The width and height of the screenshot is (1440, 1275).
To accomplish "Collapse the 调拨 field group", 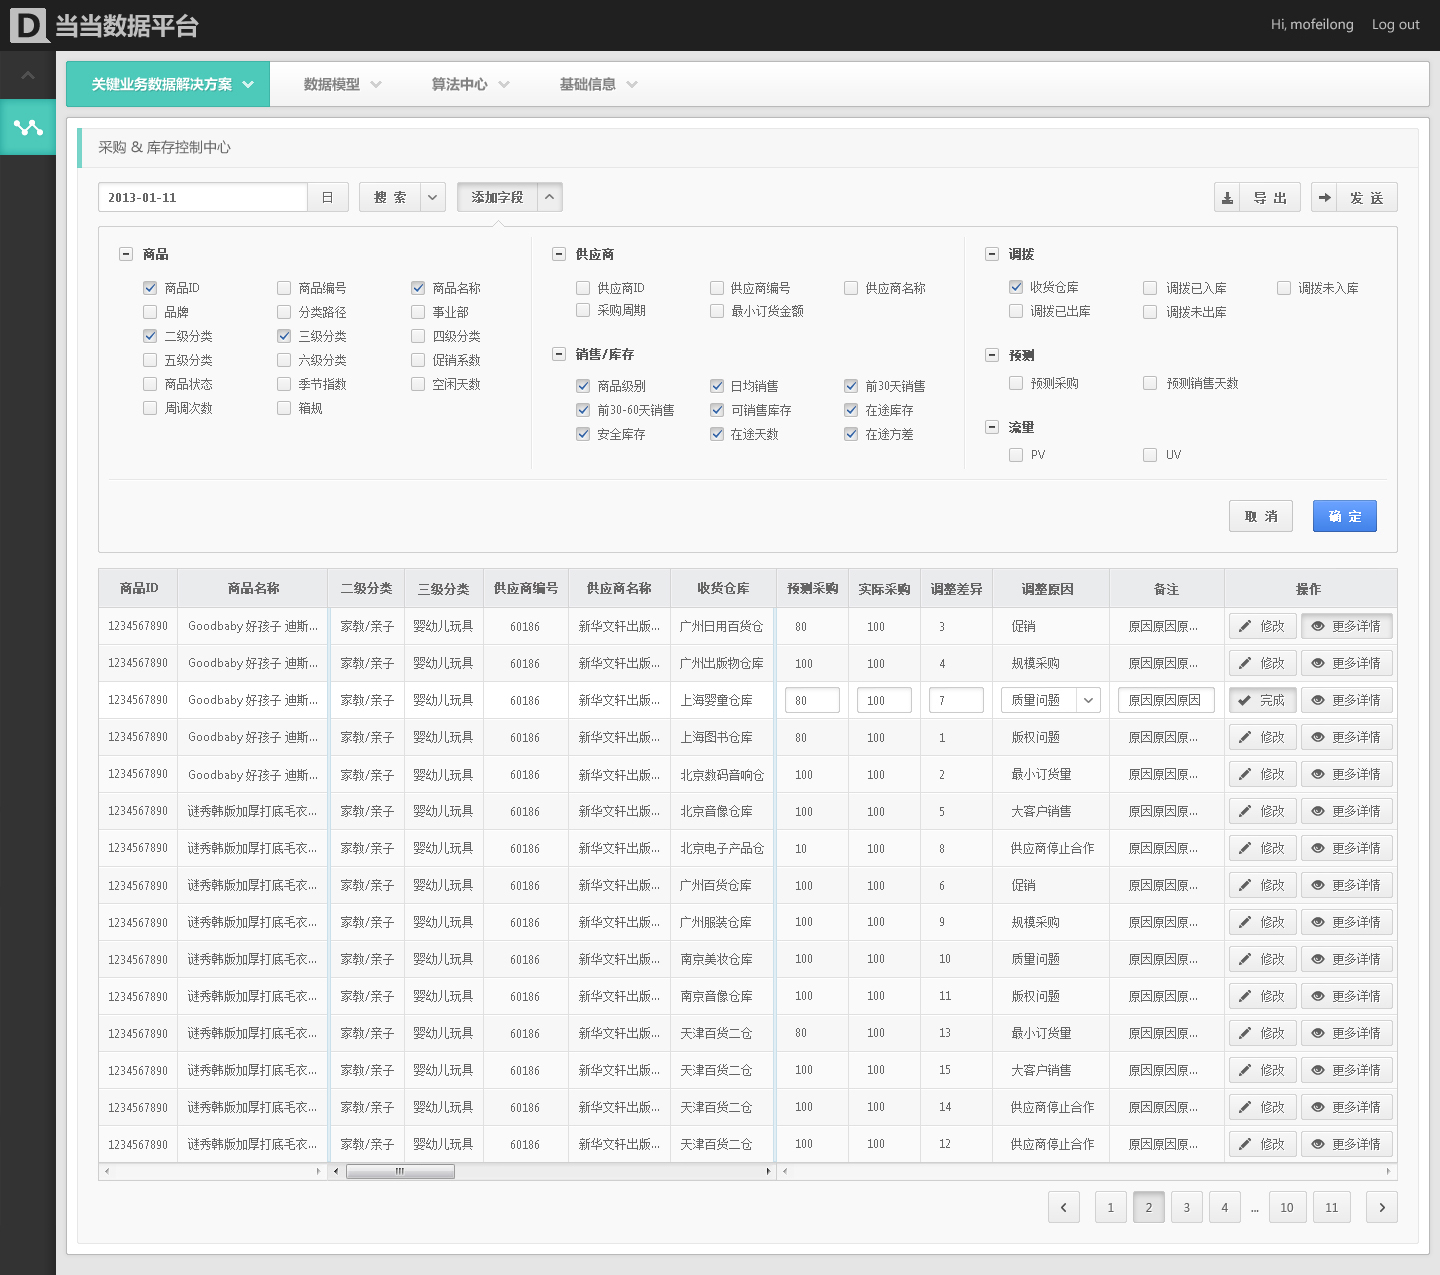I will coord(992,254).
